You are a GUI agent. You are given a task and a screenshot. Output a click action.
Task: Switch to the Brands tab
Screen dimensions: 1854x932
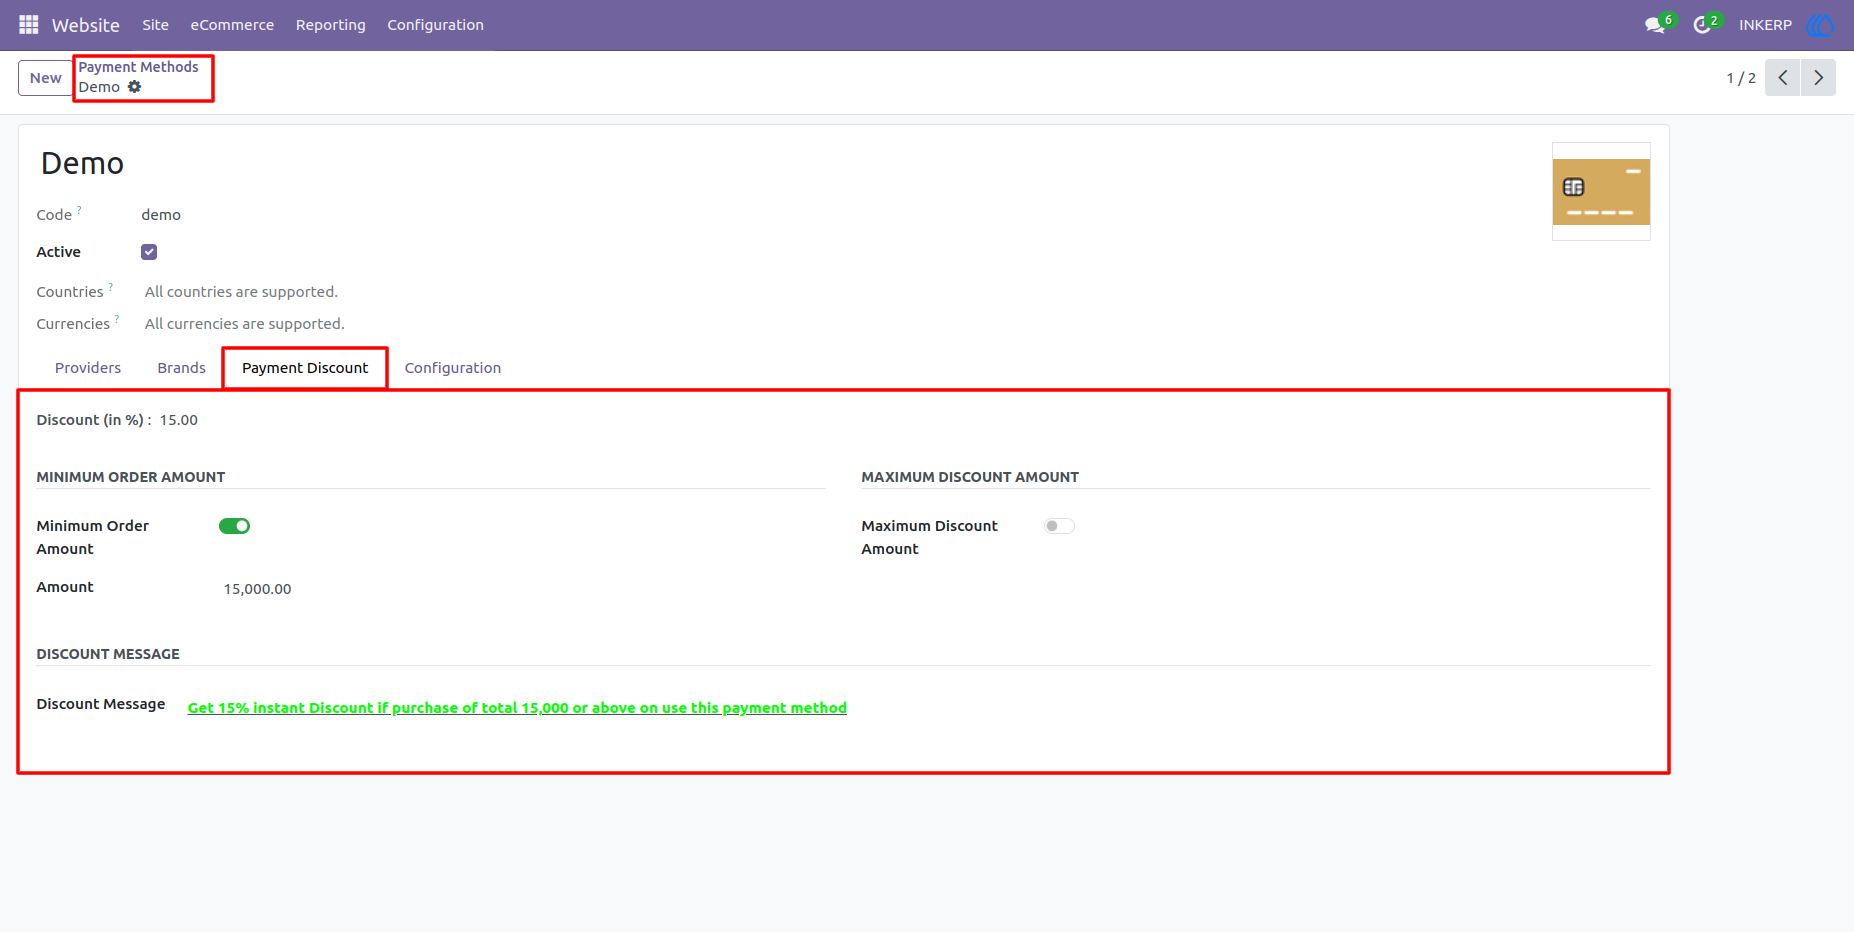(x=181, y=368)
